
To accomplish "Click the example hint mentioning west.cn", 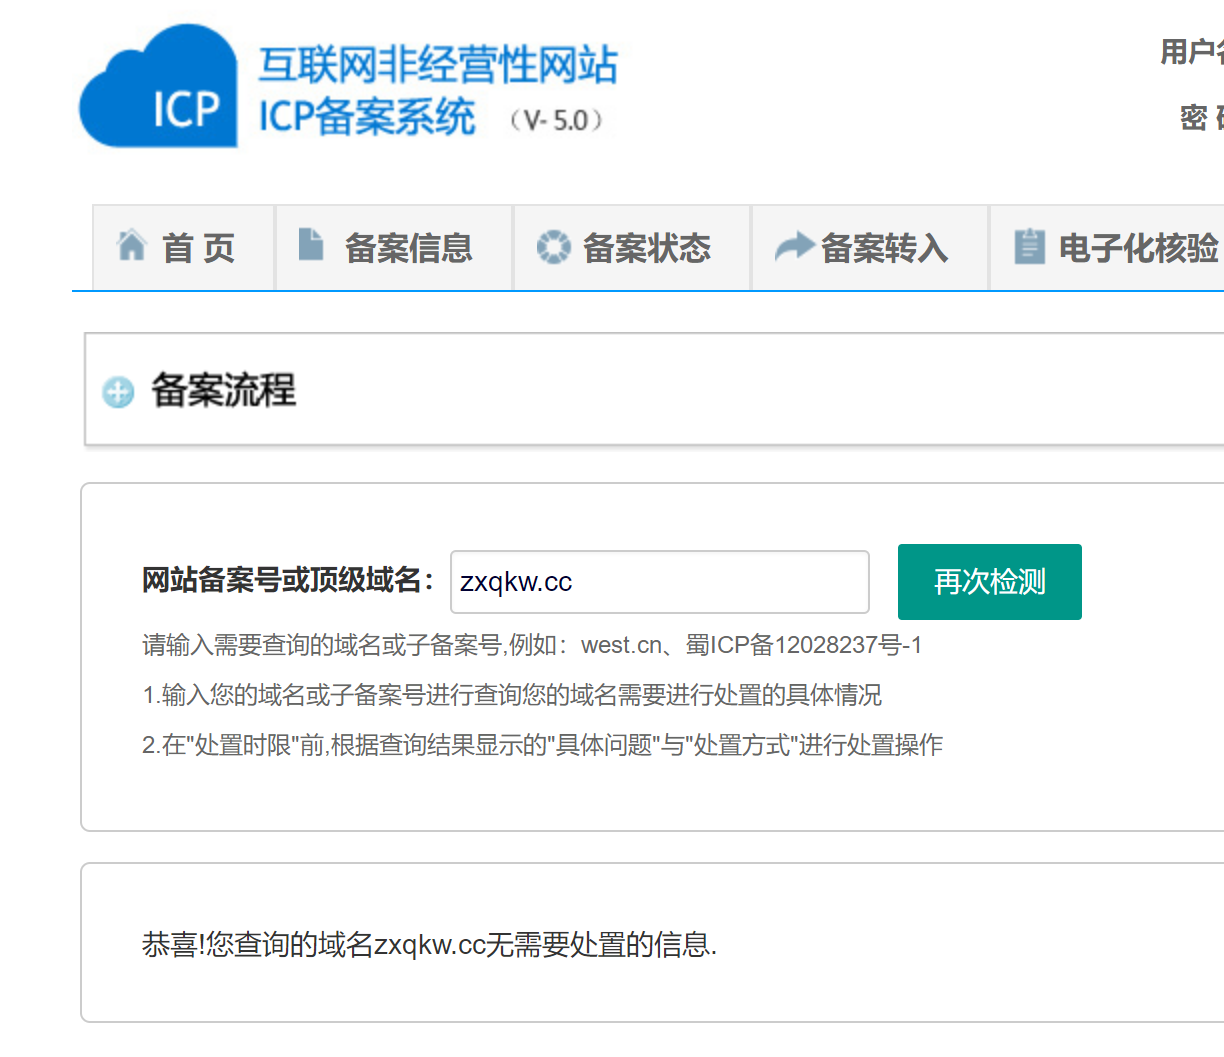I will (531, 645).
